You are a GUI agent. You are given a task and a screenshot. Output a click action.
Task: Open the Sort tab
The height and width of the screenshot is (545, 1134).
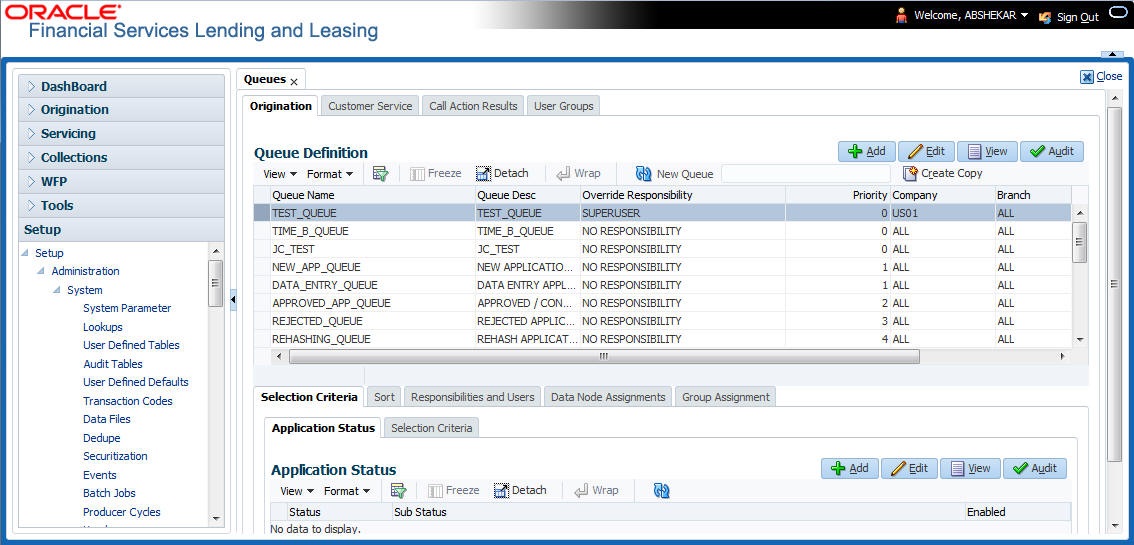pos(384,397)
